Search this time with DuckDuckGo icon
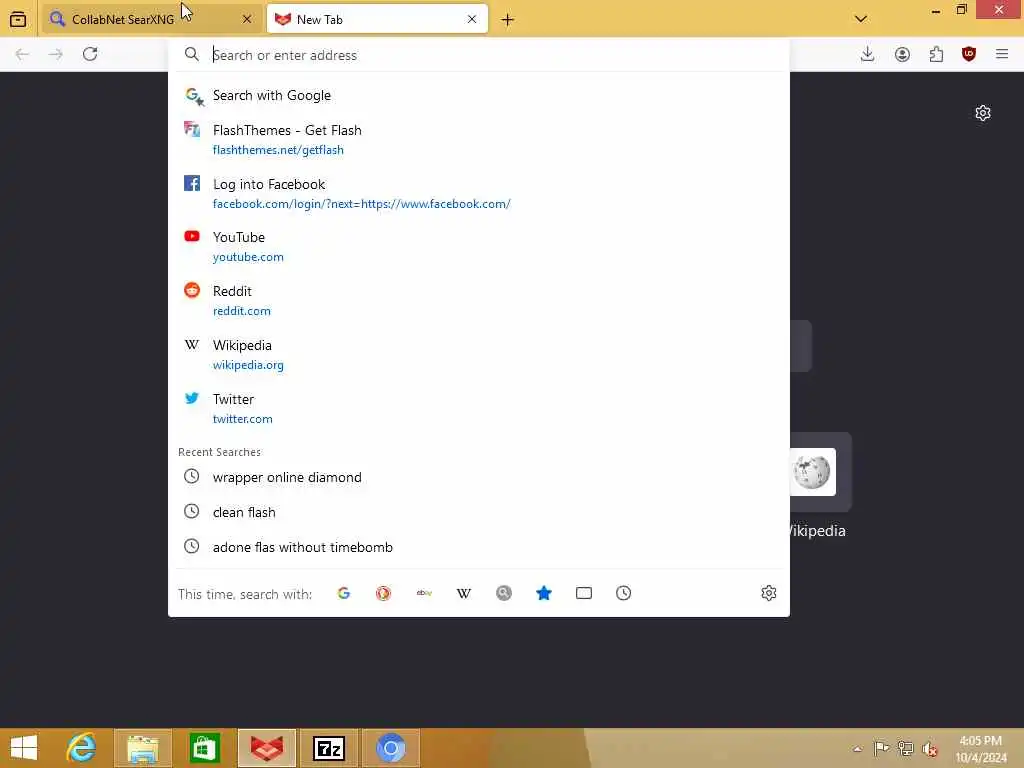Image resolution: width=1024 pixels, height=768 pixels. pos(383,593)
